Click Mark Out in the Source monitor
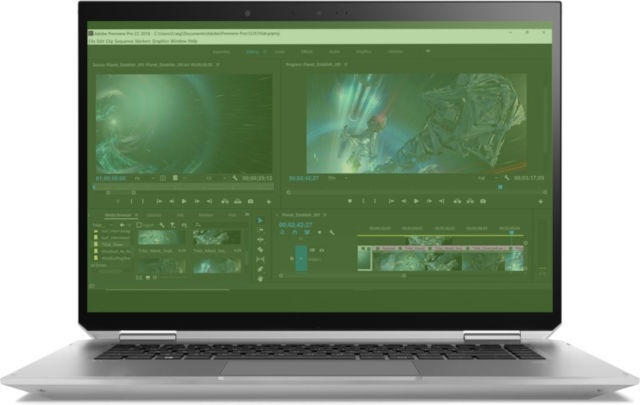Viewport: 640px width, 405px height. [142, 201]
